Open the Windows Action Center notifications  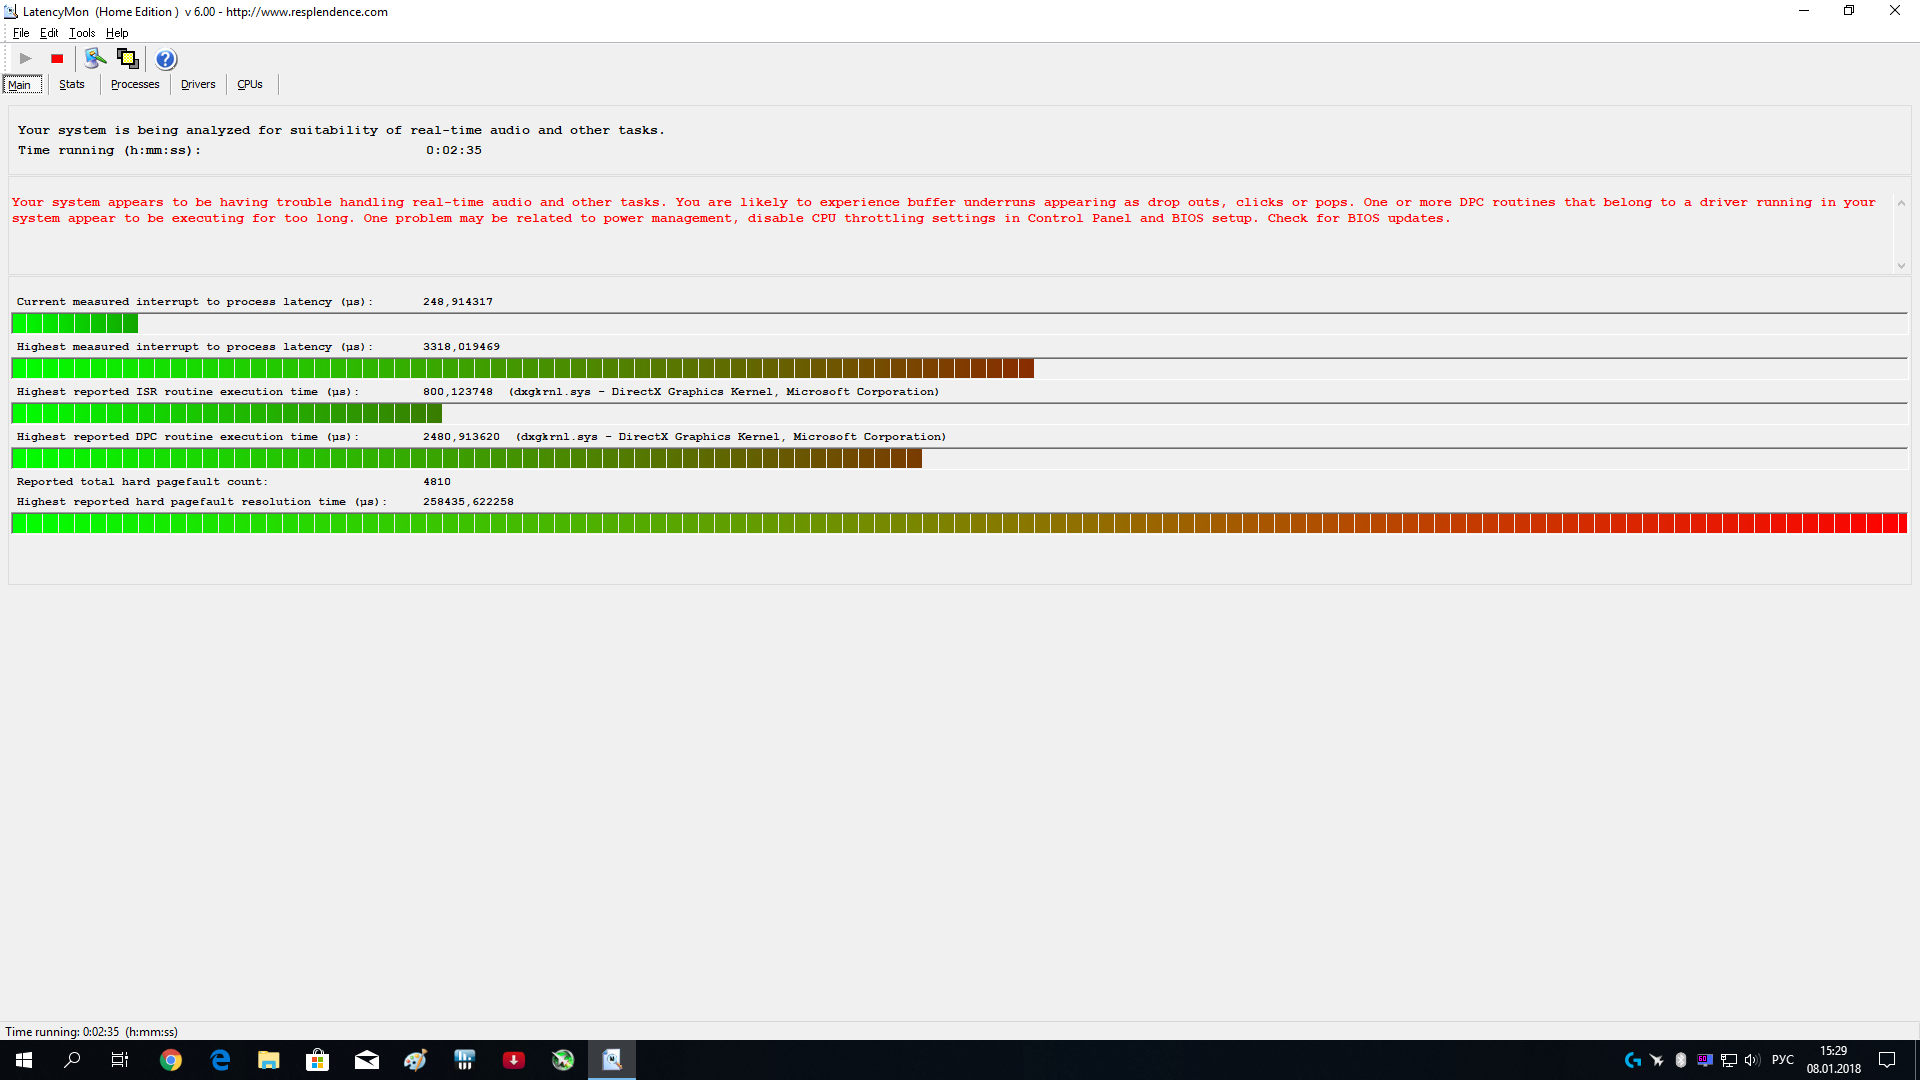1887,1060
